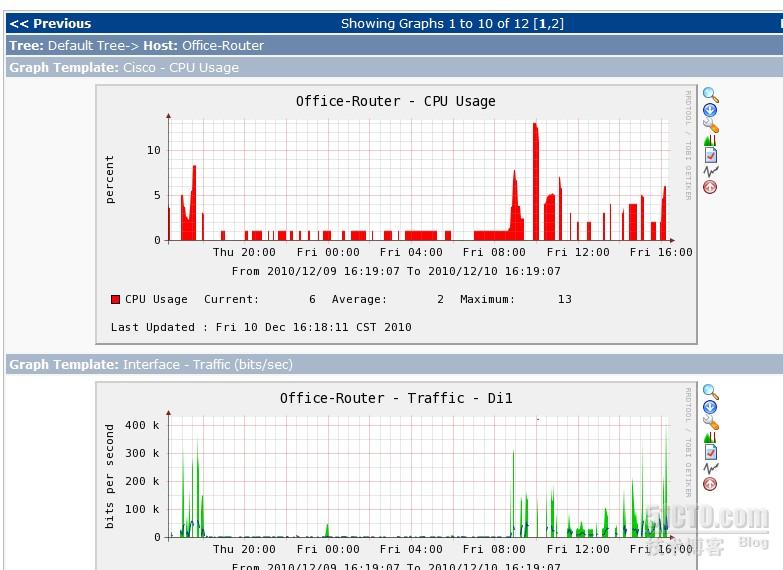Click 'percent' axis label on CPU graph
The width and height of the screenshot is (783, 570).
(x=110, y=179)
